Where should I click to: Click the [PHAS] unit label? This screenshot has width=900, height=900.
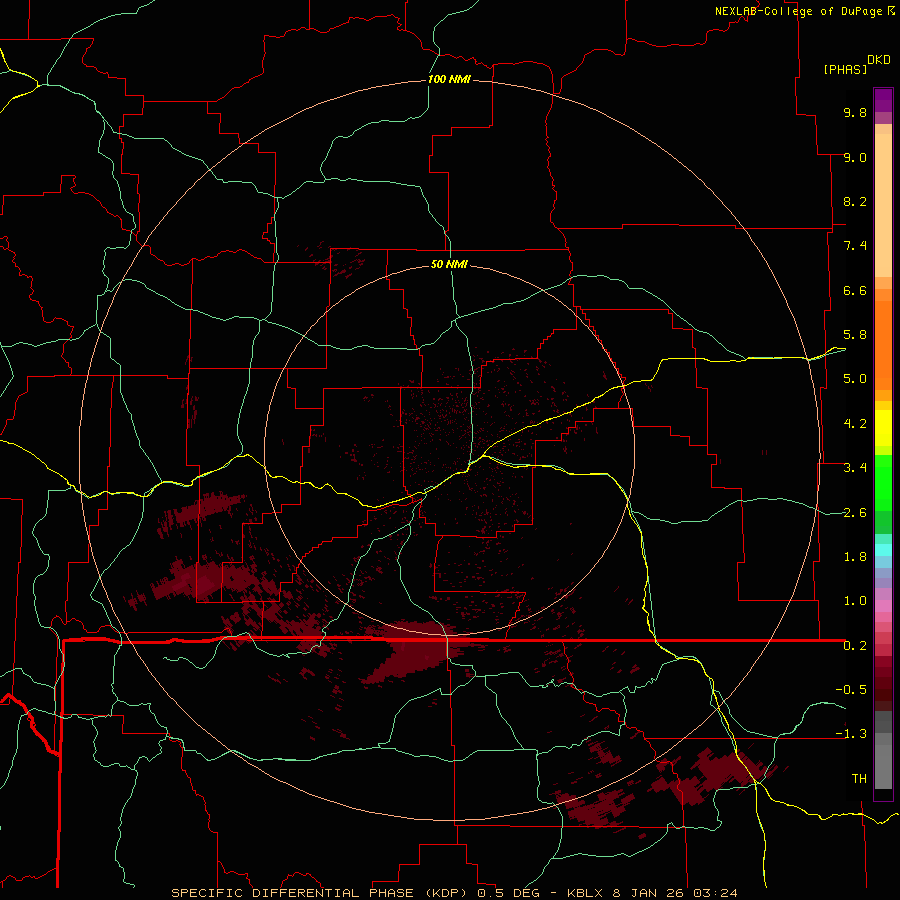click(845, 69)
